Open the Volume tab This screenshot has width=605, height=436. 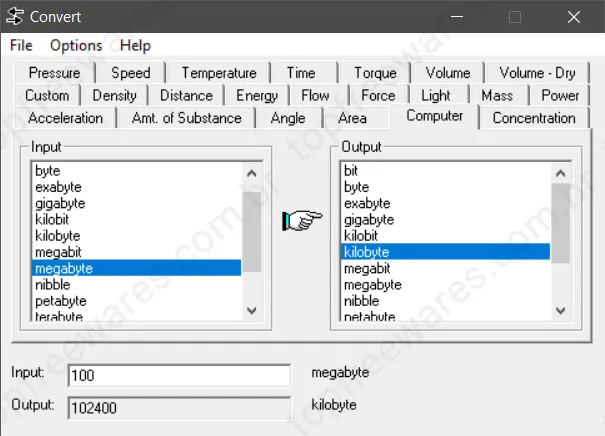(448, 73)
